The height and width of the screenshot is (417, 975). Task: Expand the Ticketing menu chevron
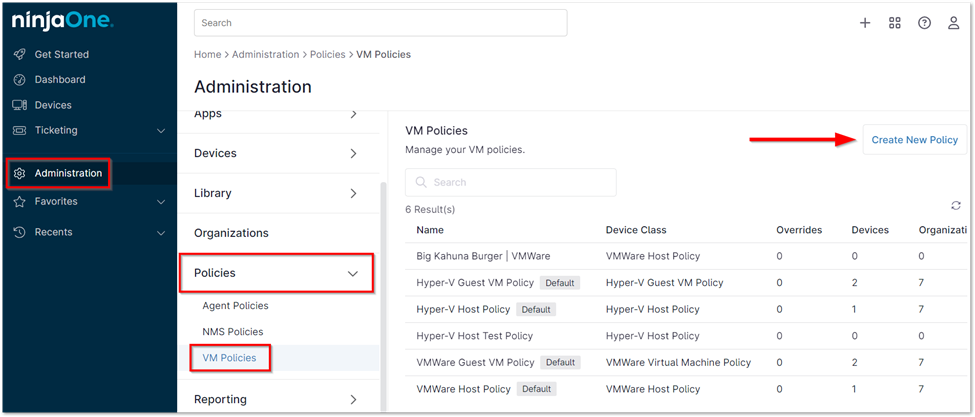(x=161, y=131)
